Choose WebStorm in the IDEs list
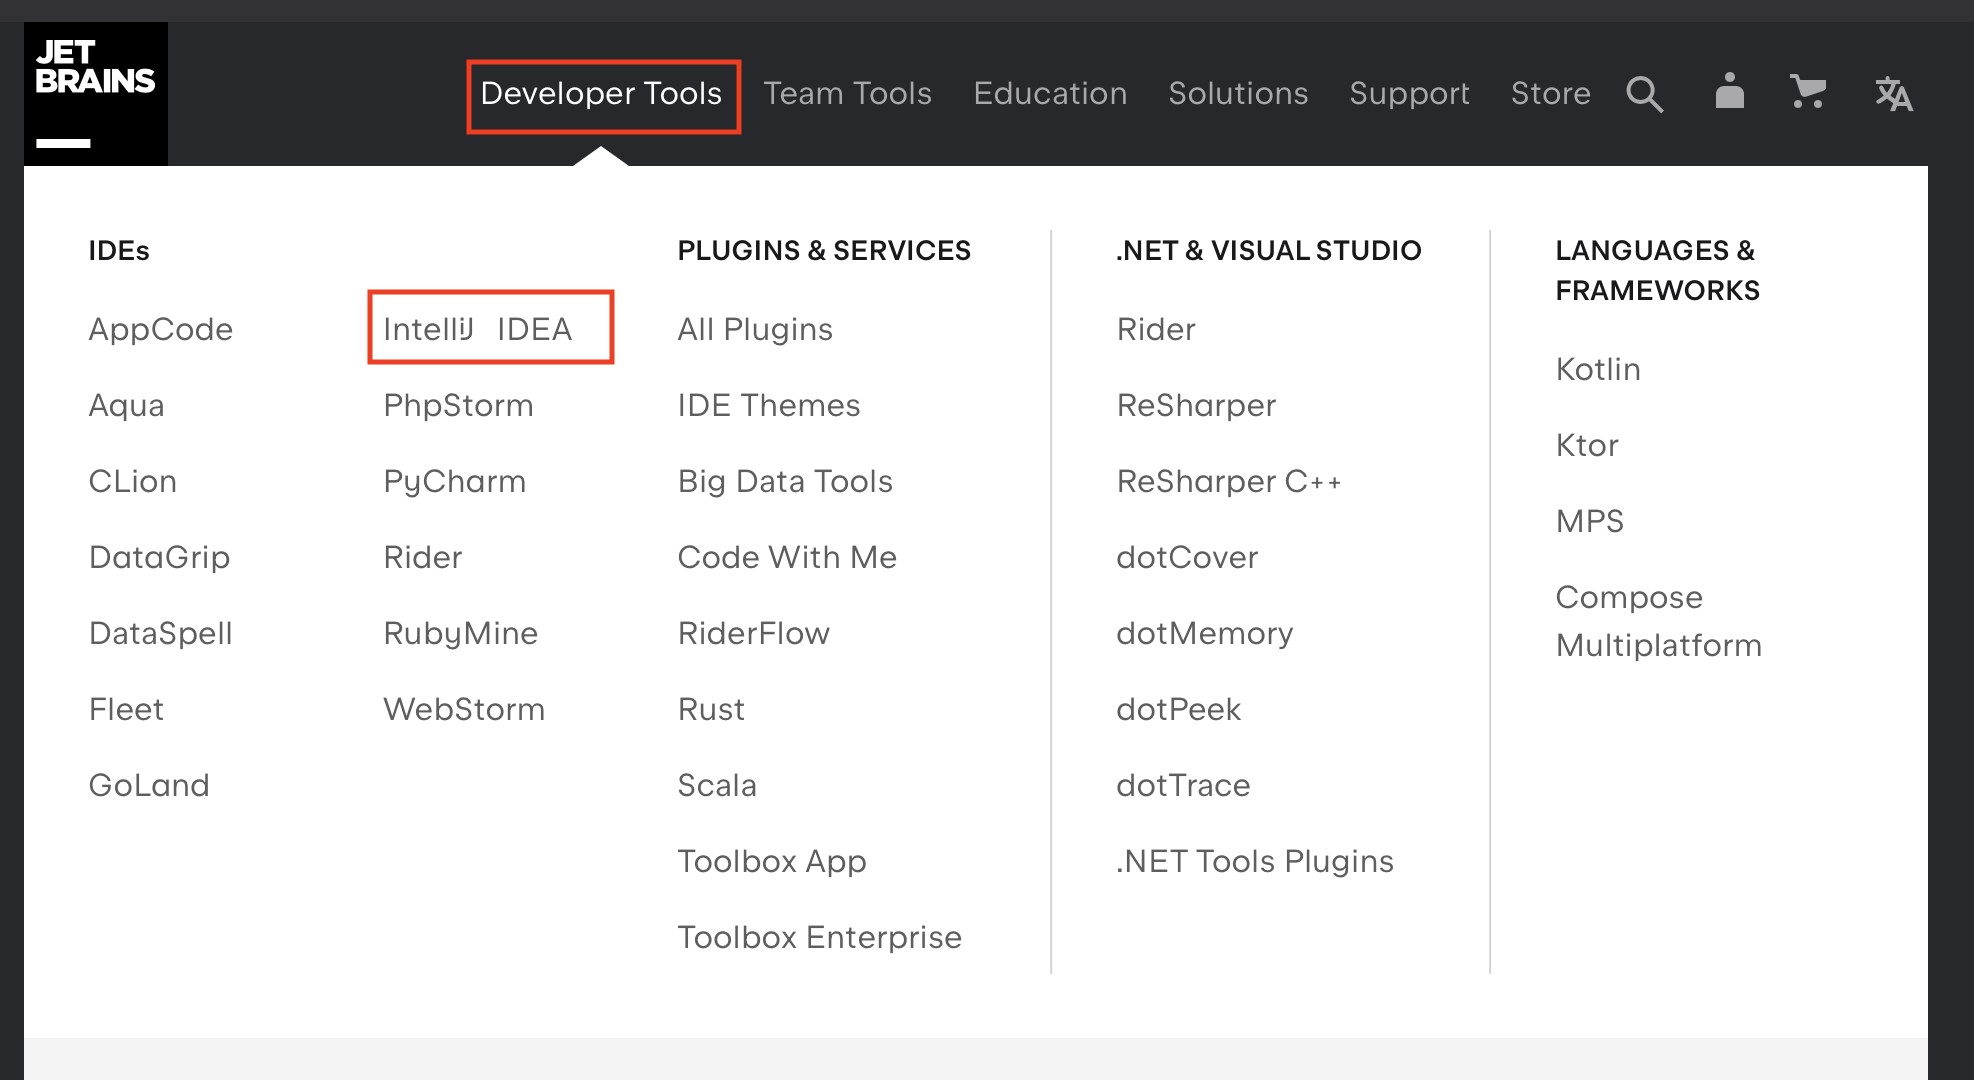 [464, 709]
